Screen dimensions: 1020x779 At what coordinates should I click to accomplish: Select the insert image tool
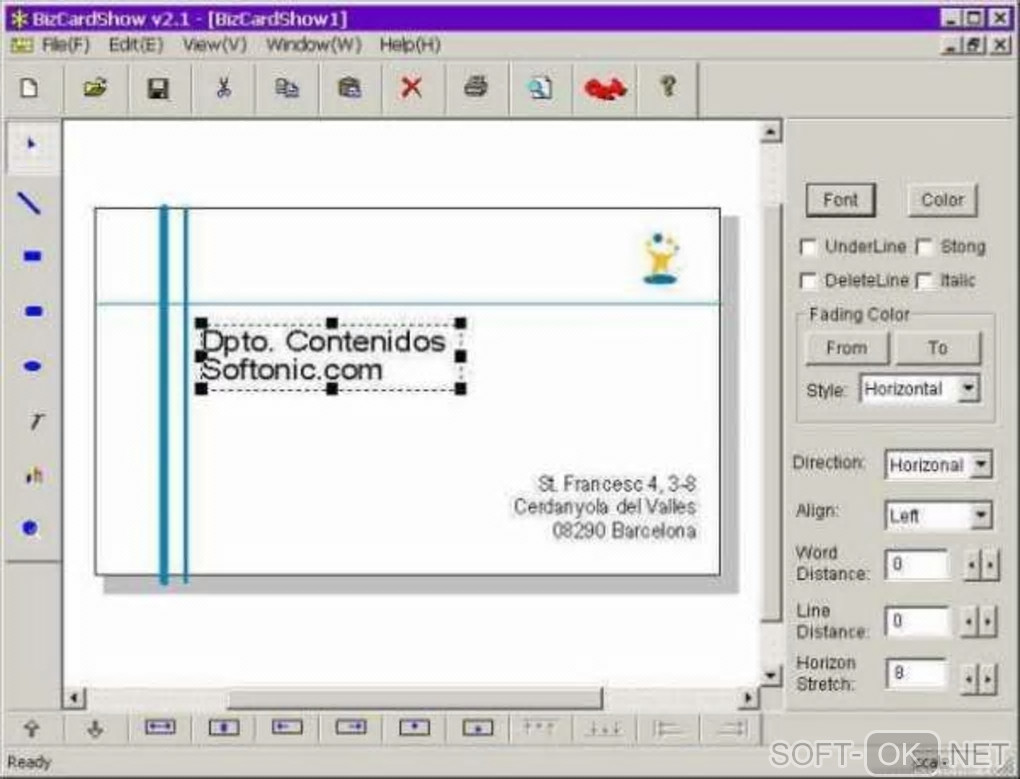pos(34,476)
